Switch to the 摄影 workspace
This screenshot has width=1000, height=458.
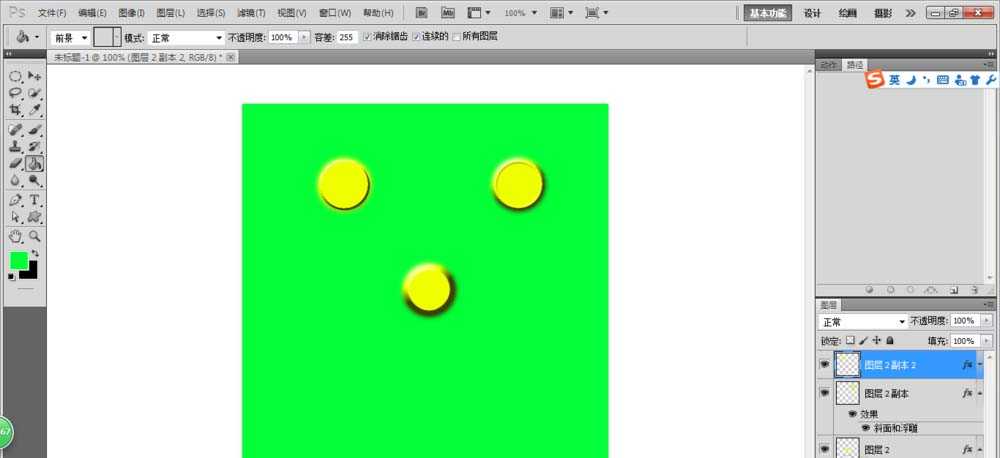882,13
